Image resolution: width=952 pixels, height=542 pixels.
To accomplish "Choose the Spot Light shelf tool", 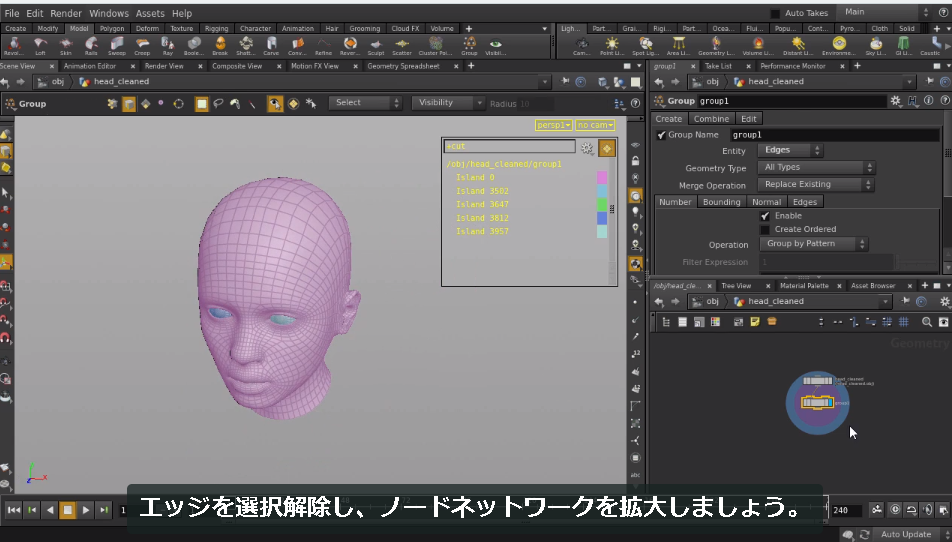I will [x=646, y=46].
